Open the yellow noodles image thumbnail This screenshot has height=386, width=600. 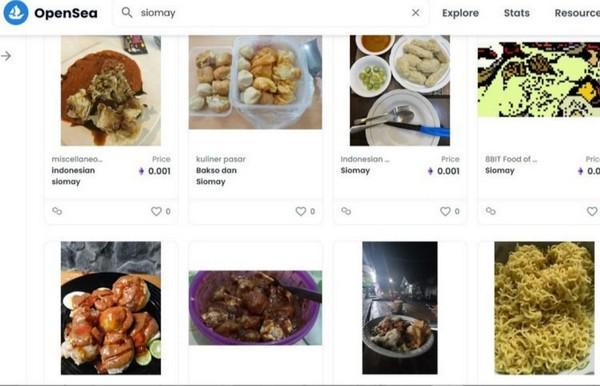(x=544, y=308)
